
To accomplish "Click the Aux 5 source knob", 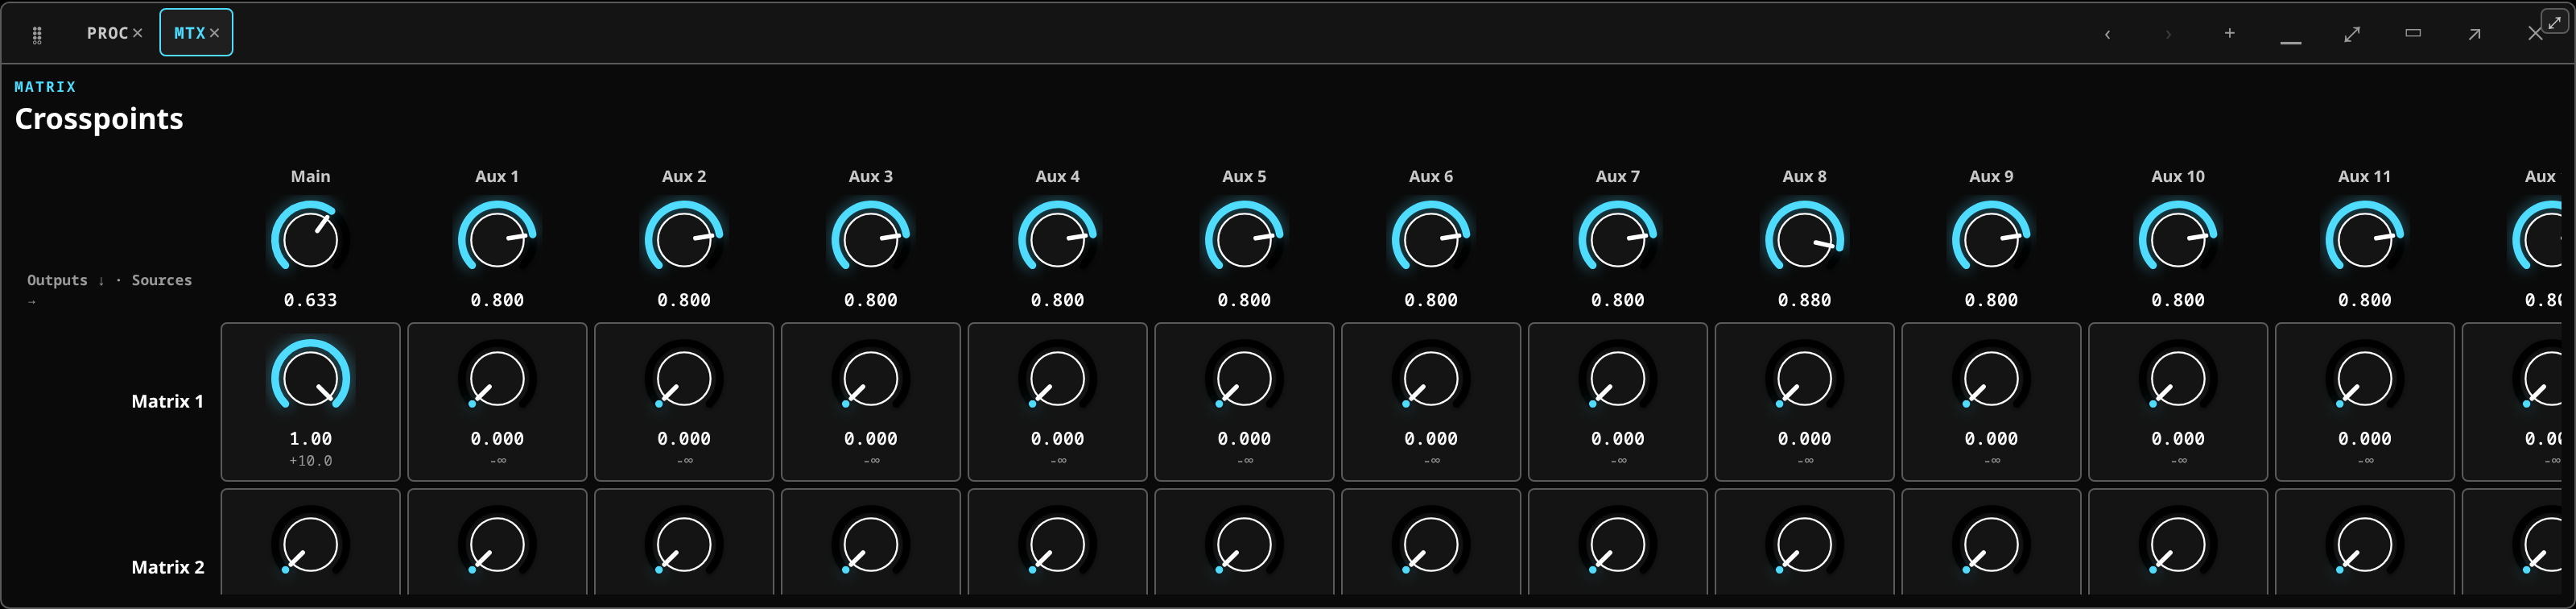I will 1244,239.
